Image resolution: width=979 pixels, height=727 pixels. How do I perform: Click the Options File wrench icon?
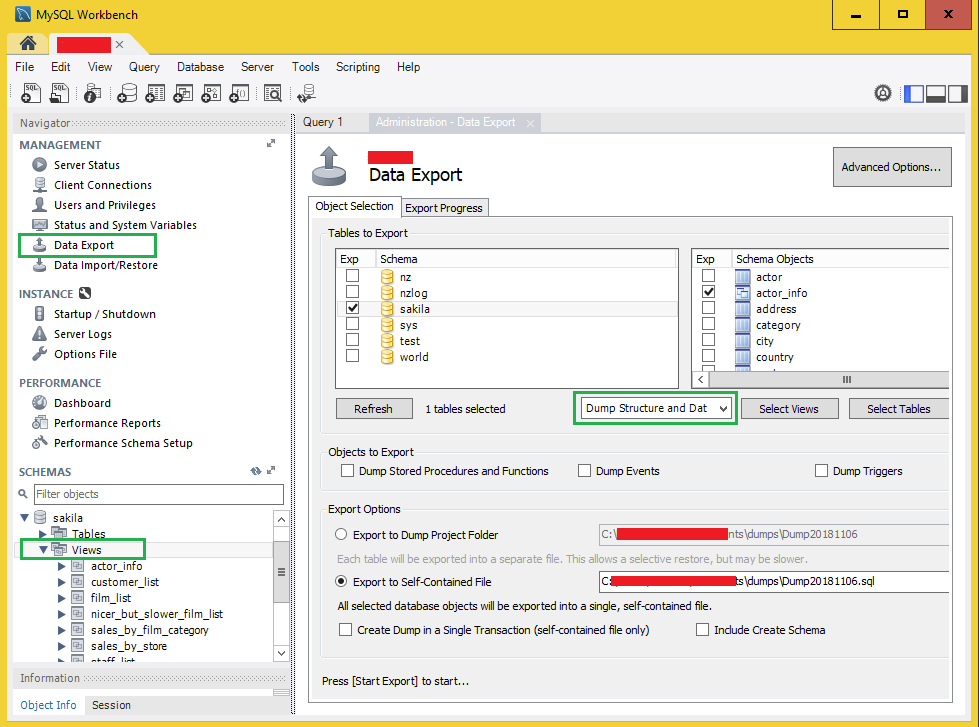(x=39, y=354)
